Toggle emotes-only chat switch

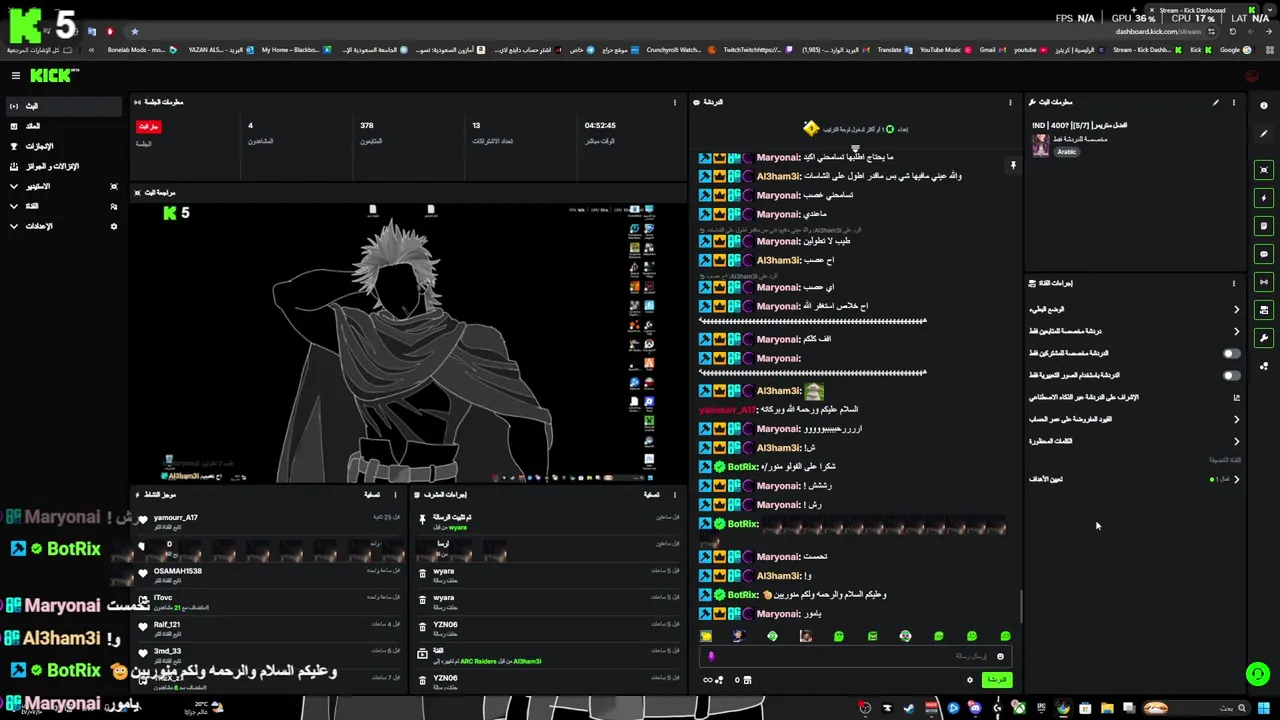(x=1232, y=375)
